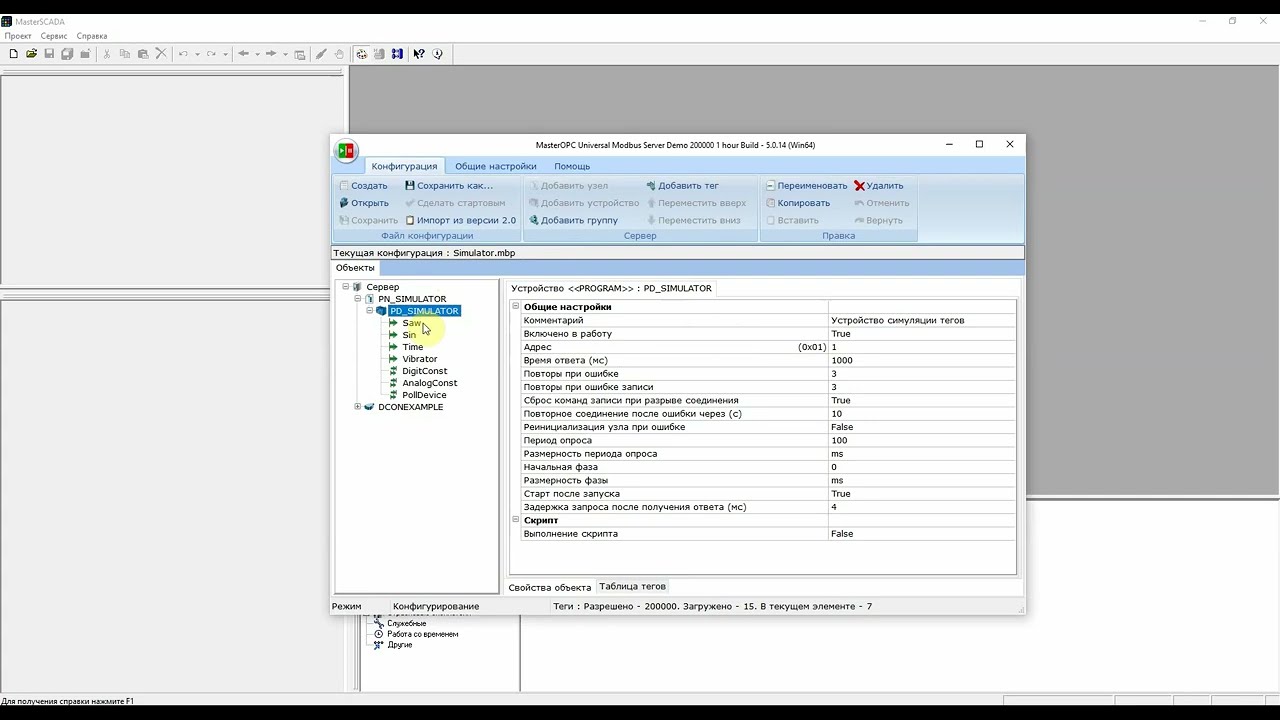Viewport: 1280px width, 720px height.
Task: Select Другие in MasterSCADA background tree
Action: click(400, 645)
